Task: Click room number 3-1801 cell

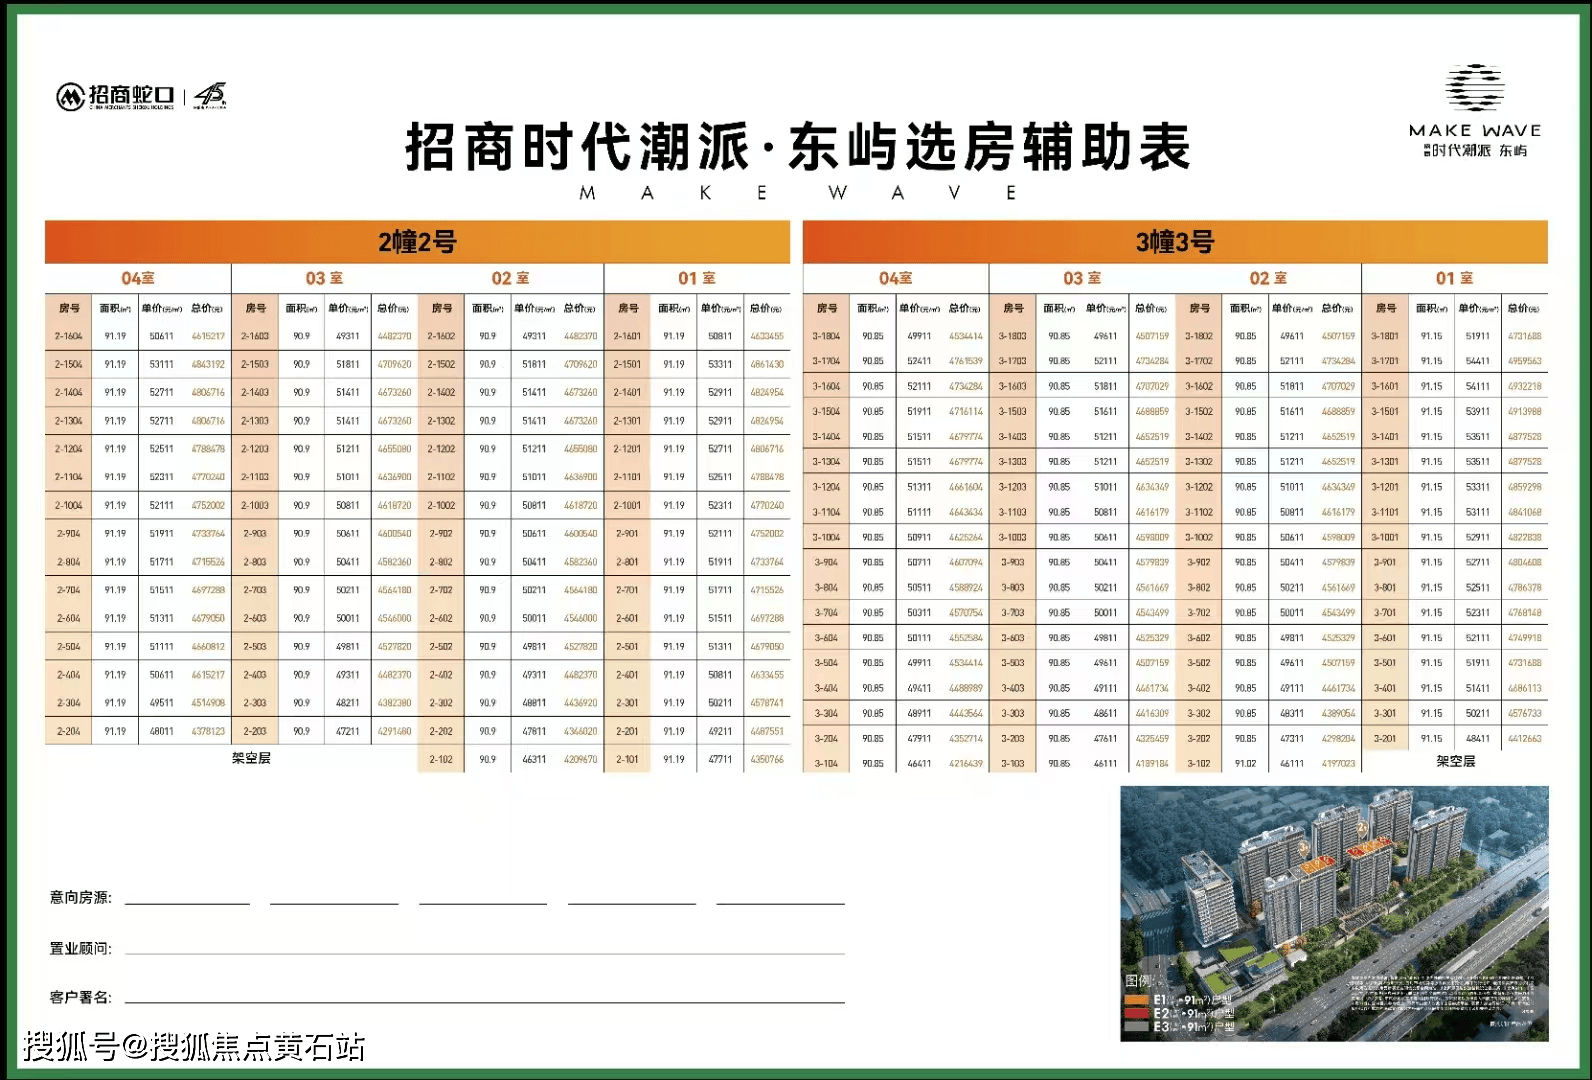Action: 1385,336
